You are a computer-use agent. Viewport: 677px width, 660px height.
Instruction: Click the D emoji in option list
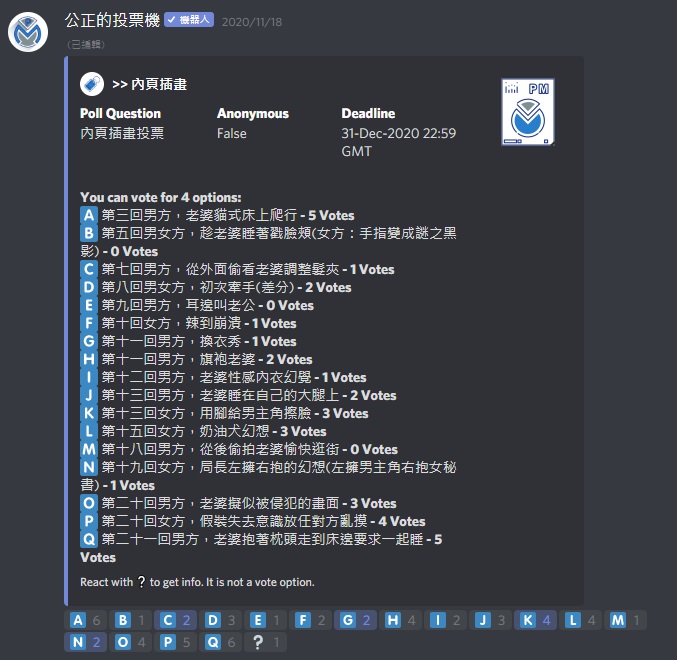(89, 287)
